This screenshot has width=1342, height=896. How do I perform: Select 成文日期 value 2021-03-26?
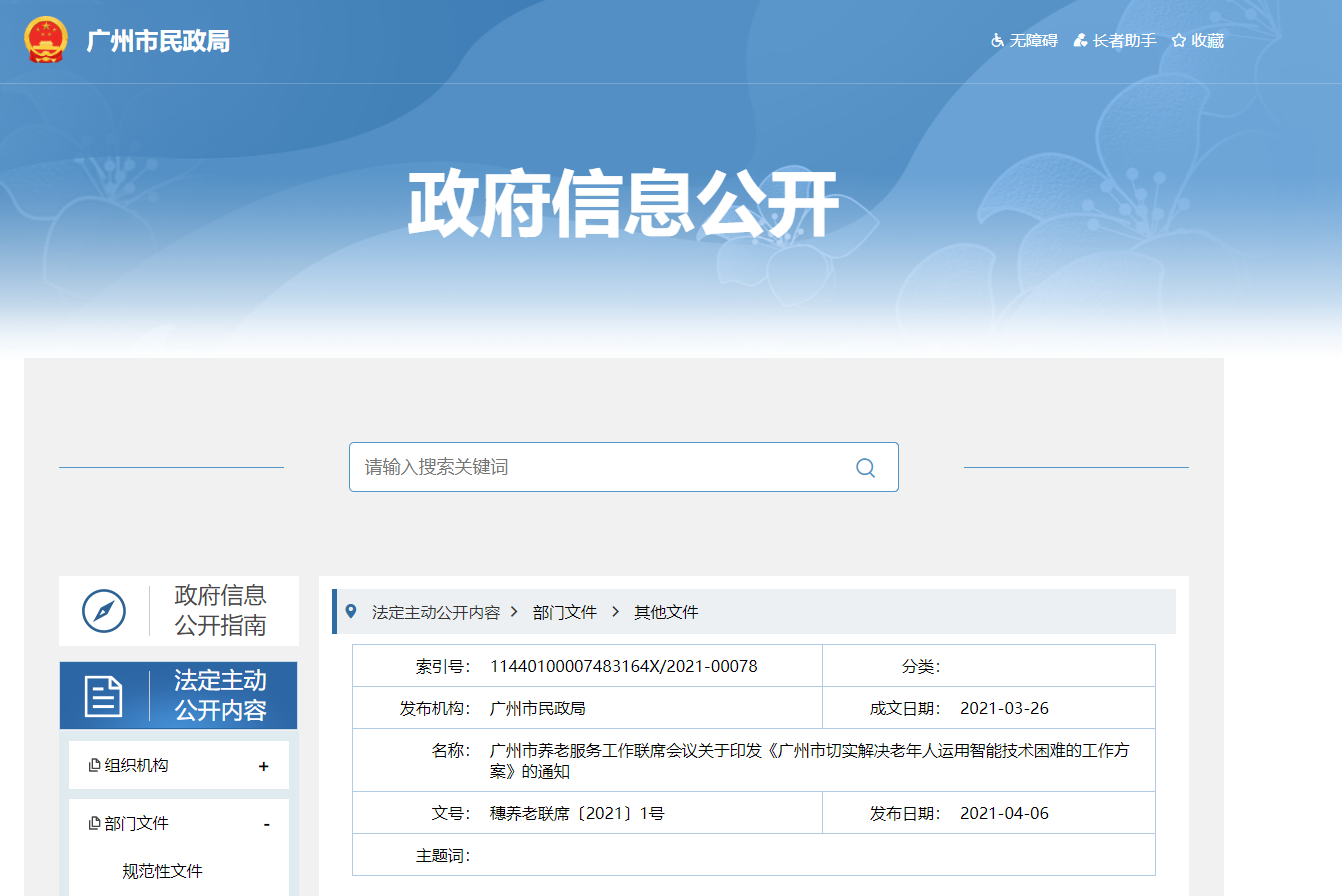(x=1004, y=709)
